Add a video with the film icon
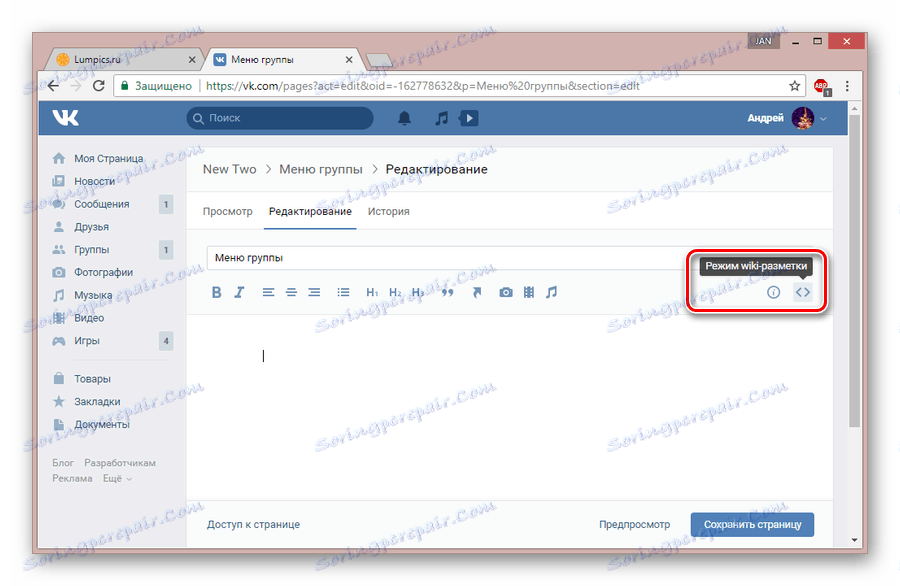The image size is (900, 586). (529, 292)
